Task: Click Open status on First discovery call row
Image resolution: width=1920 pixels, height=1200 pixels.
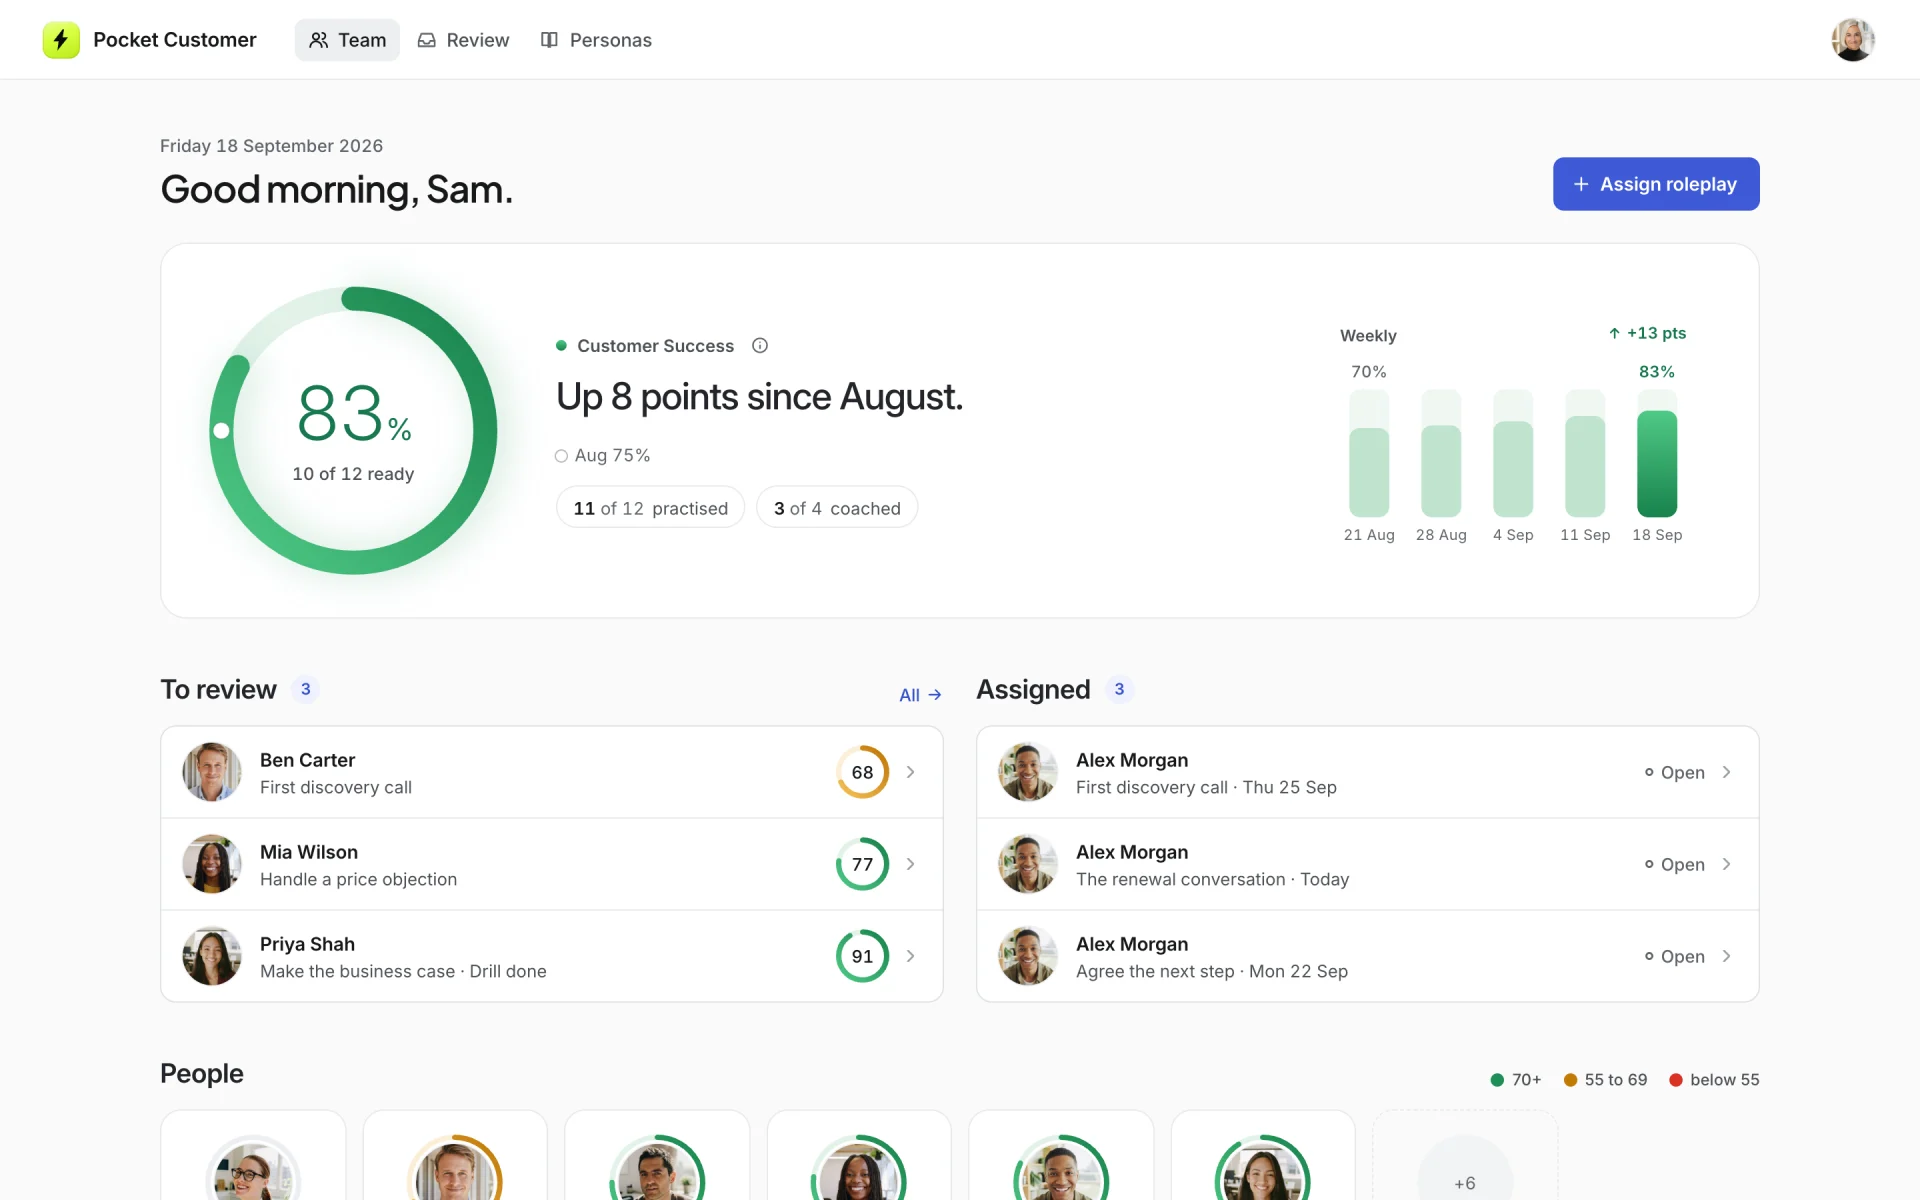Action: (x=1675, y=773)
